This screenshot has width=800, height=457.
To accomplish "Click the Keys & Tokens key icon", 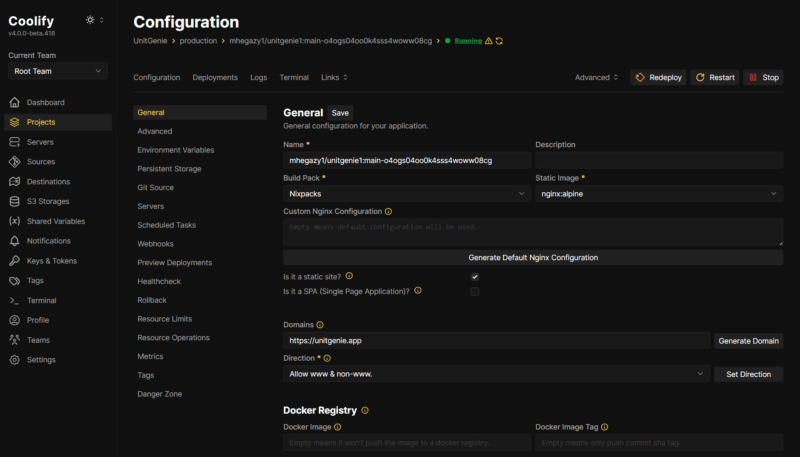I will click(14, 261).
